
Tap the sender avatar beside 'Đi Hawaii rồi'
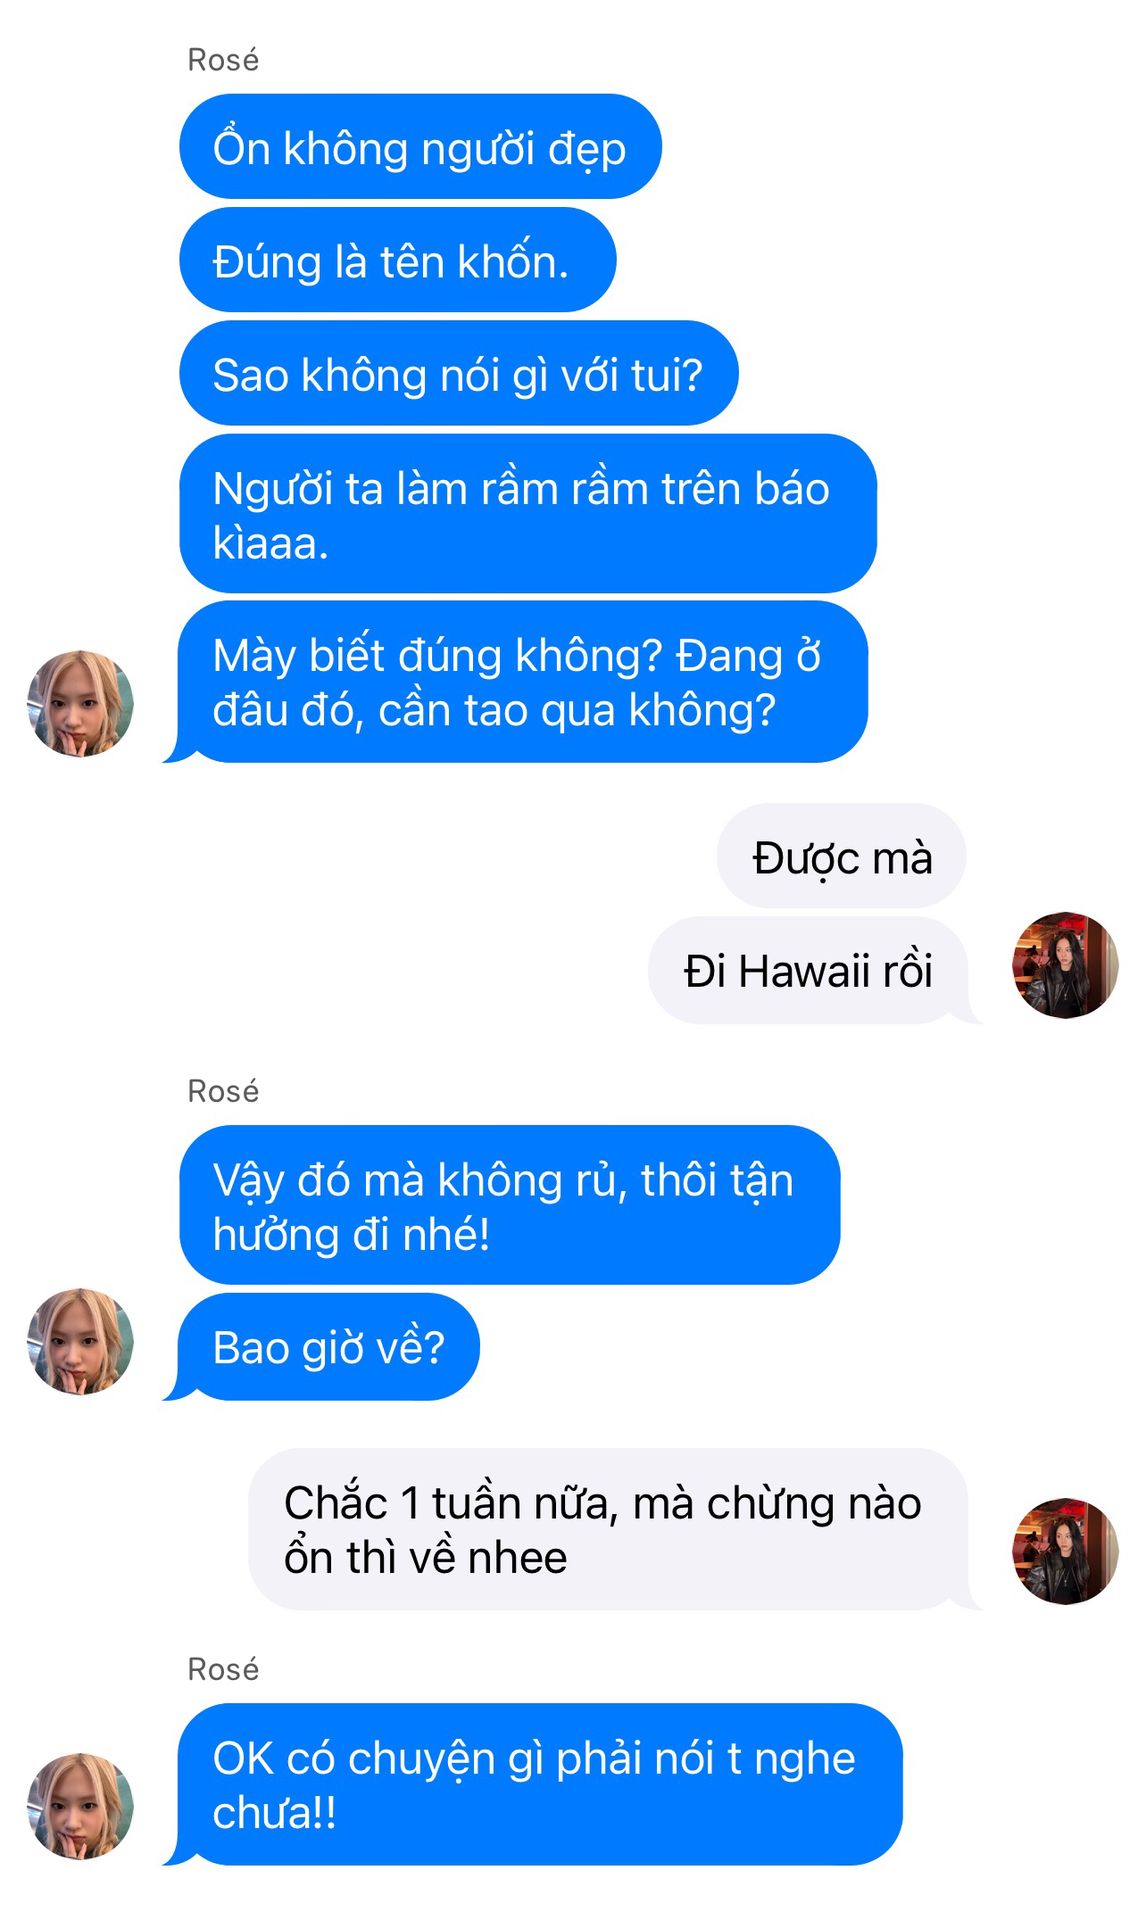click(x=1065, y=965)
